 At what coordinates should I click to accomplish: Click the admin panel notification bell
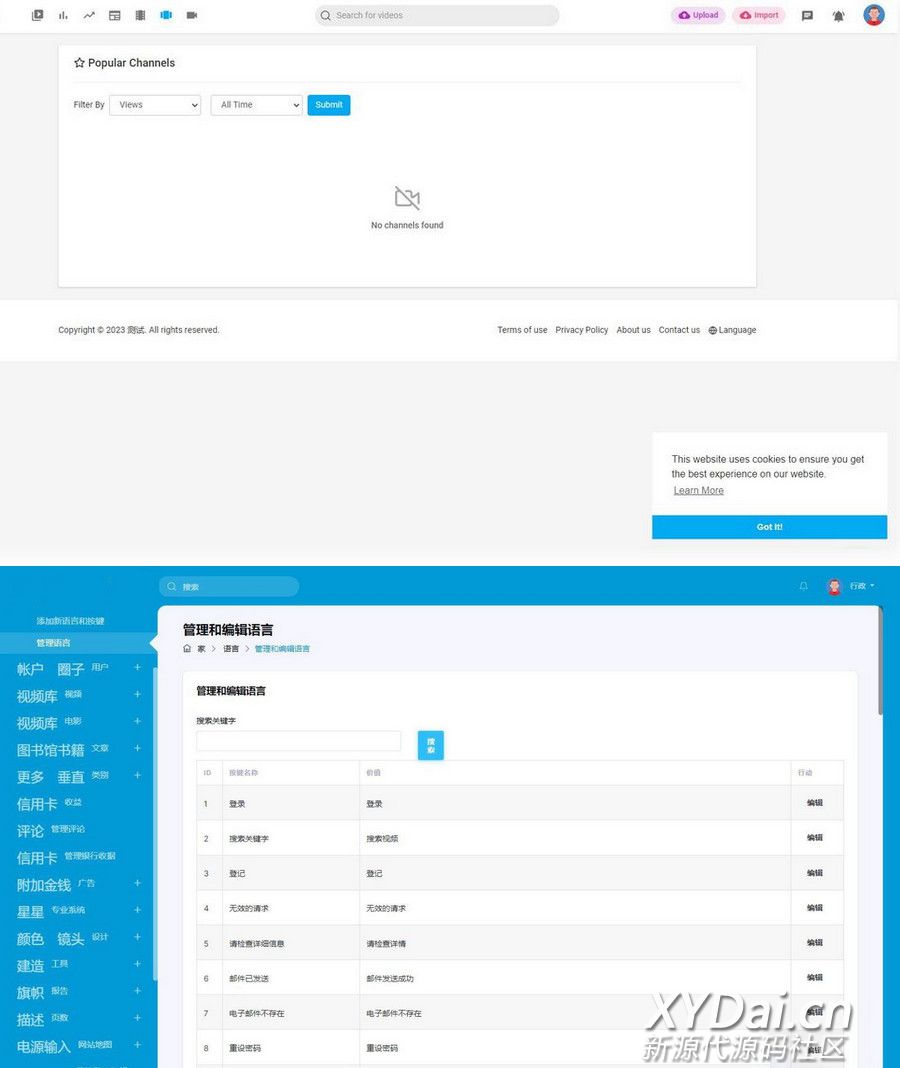tap(803, 586)
